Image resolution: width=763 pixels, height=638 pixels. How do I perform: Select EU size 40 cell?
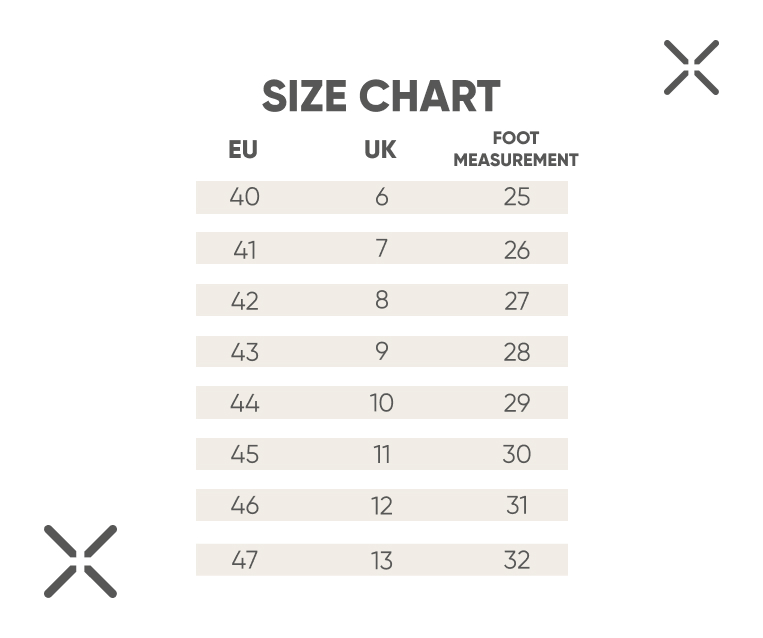pos(244,197)
